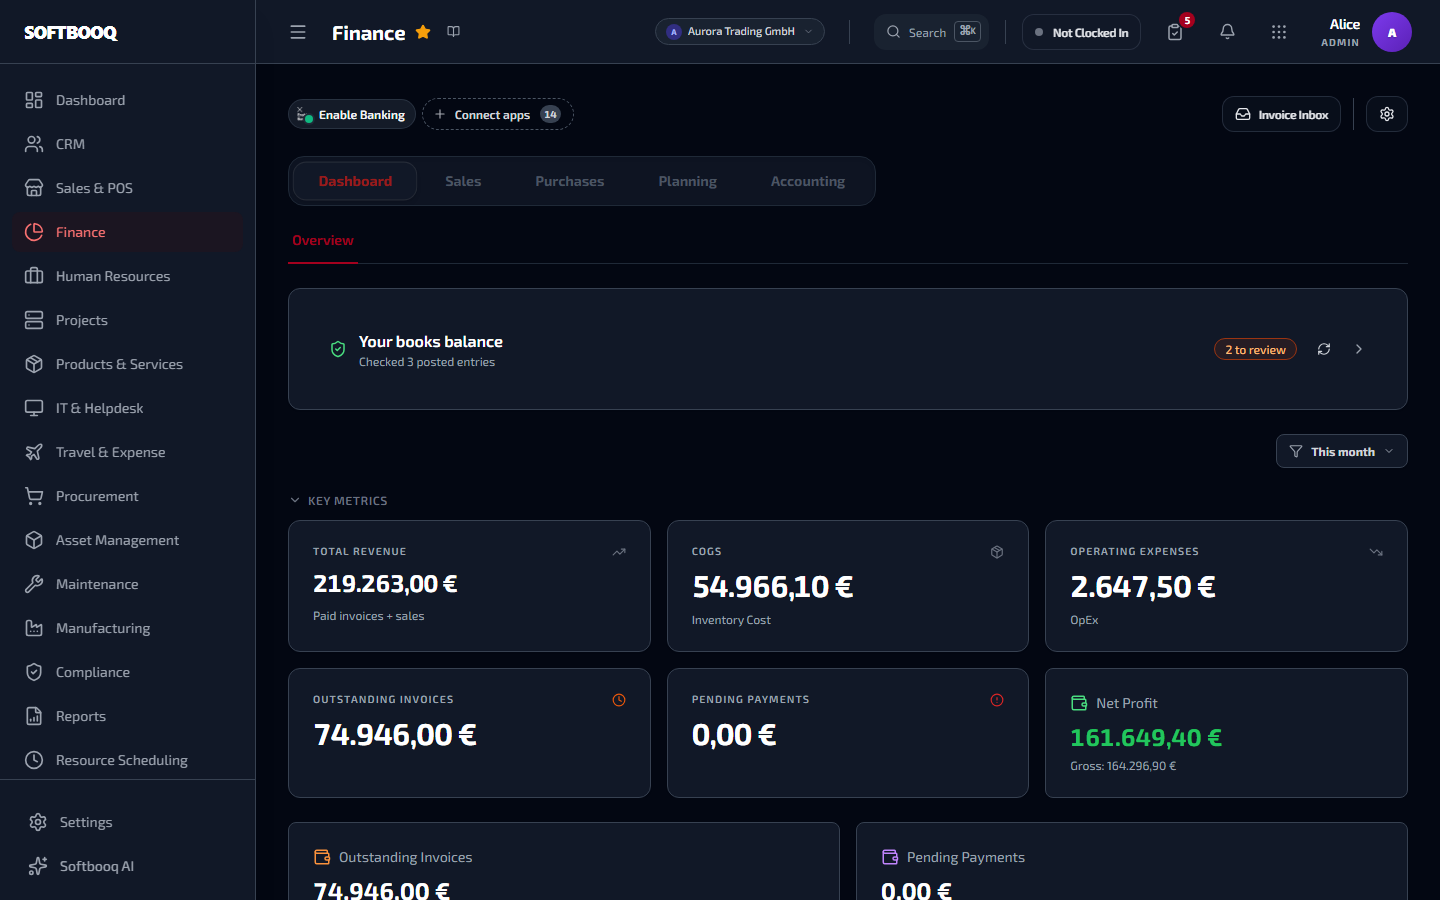Open the Aurora Trading GmbH company dropdown
Viewport: 1440px width, 900px height.
pyautogui.click(x=740, y=32)
